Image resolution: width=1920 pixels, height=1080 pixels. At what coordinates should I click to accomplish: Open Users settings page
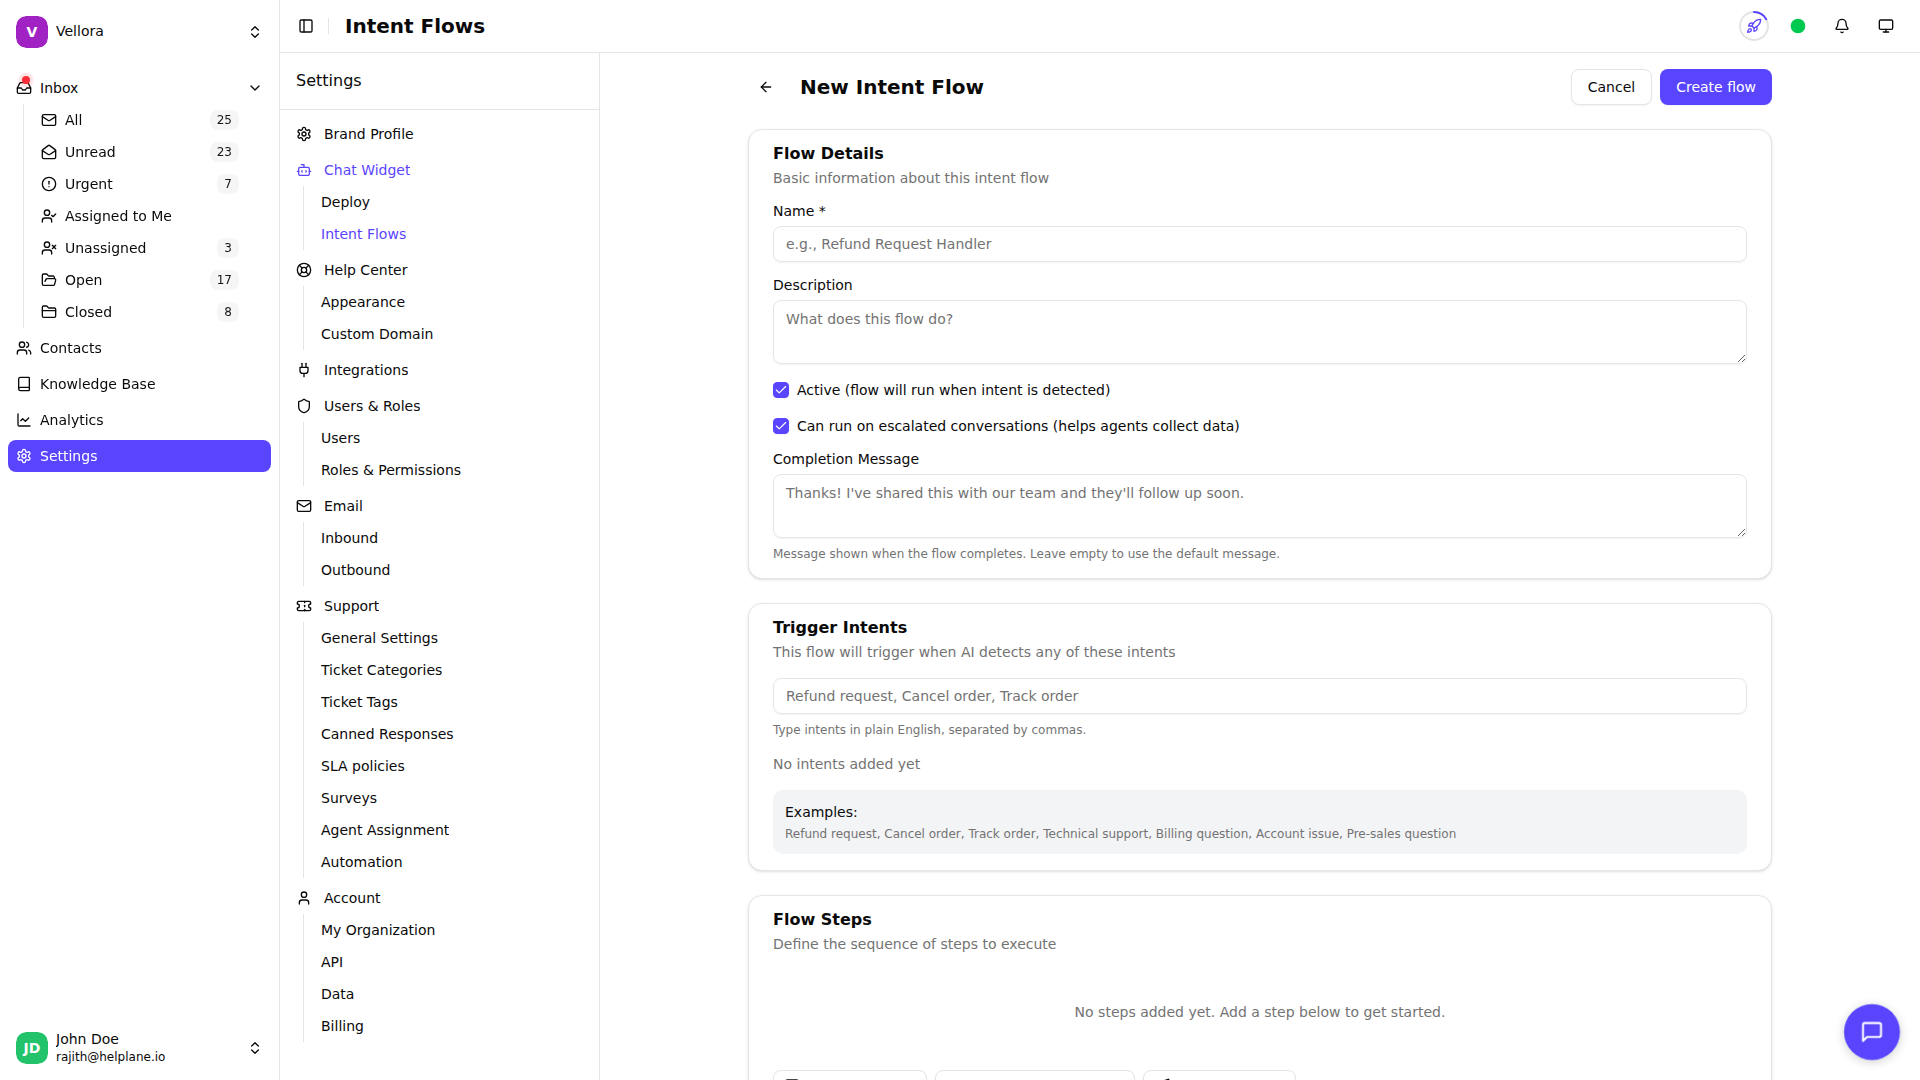click(340, 438)
